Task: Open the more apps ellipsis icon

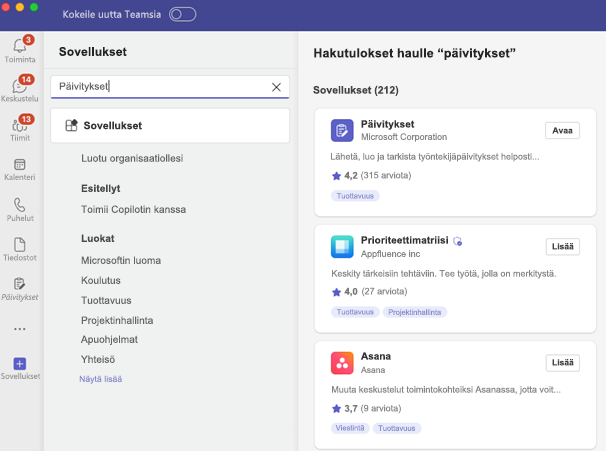Action: tap(20, 329)
